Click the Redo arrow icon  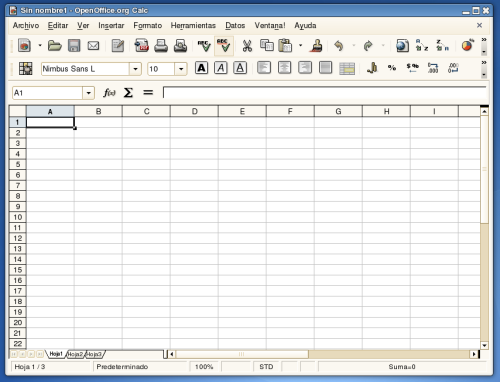coord(368,45)
